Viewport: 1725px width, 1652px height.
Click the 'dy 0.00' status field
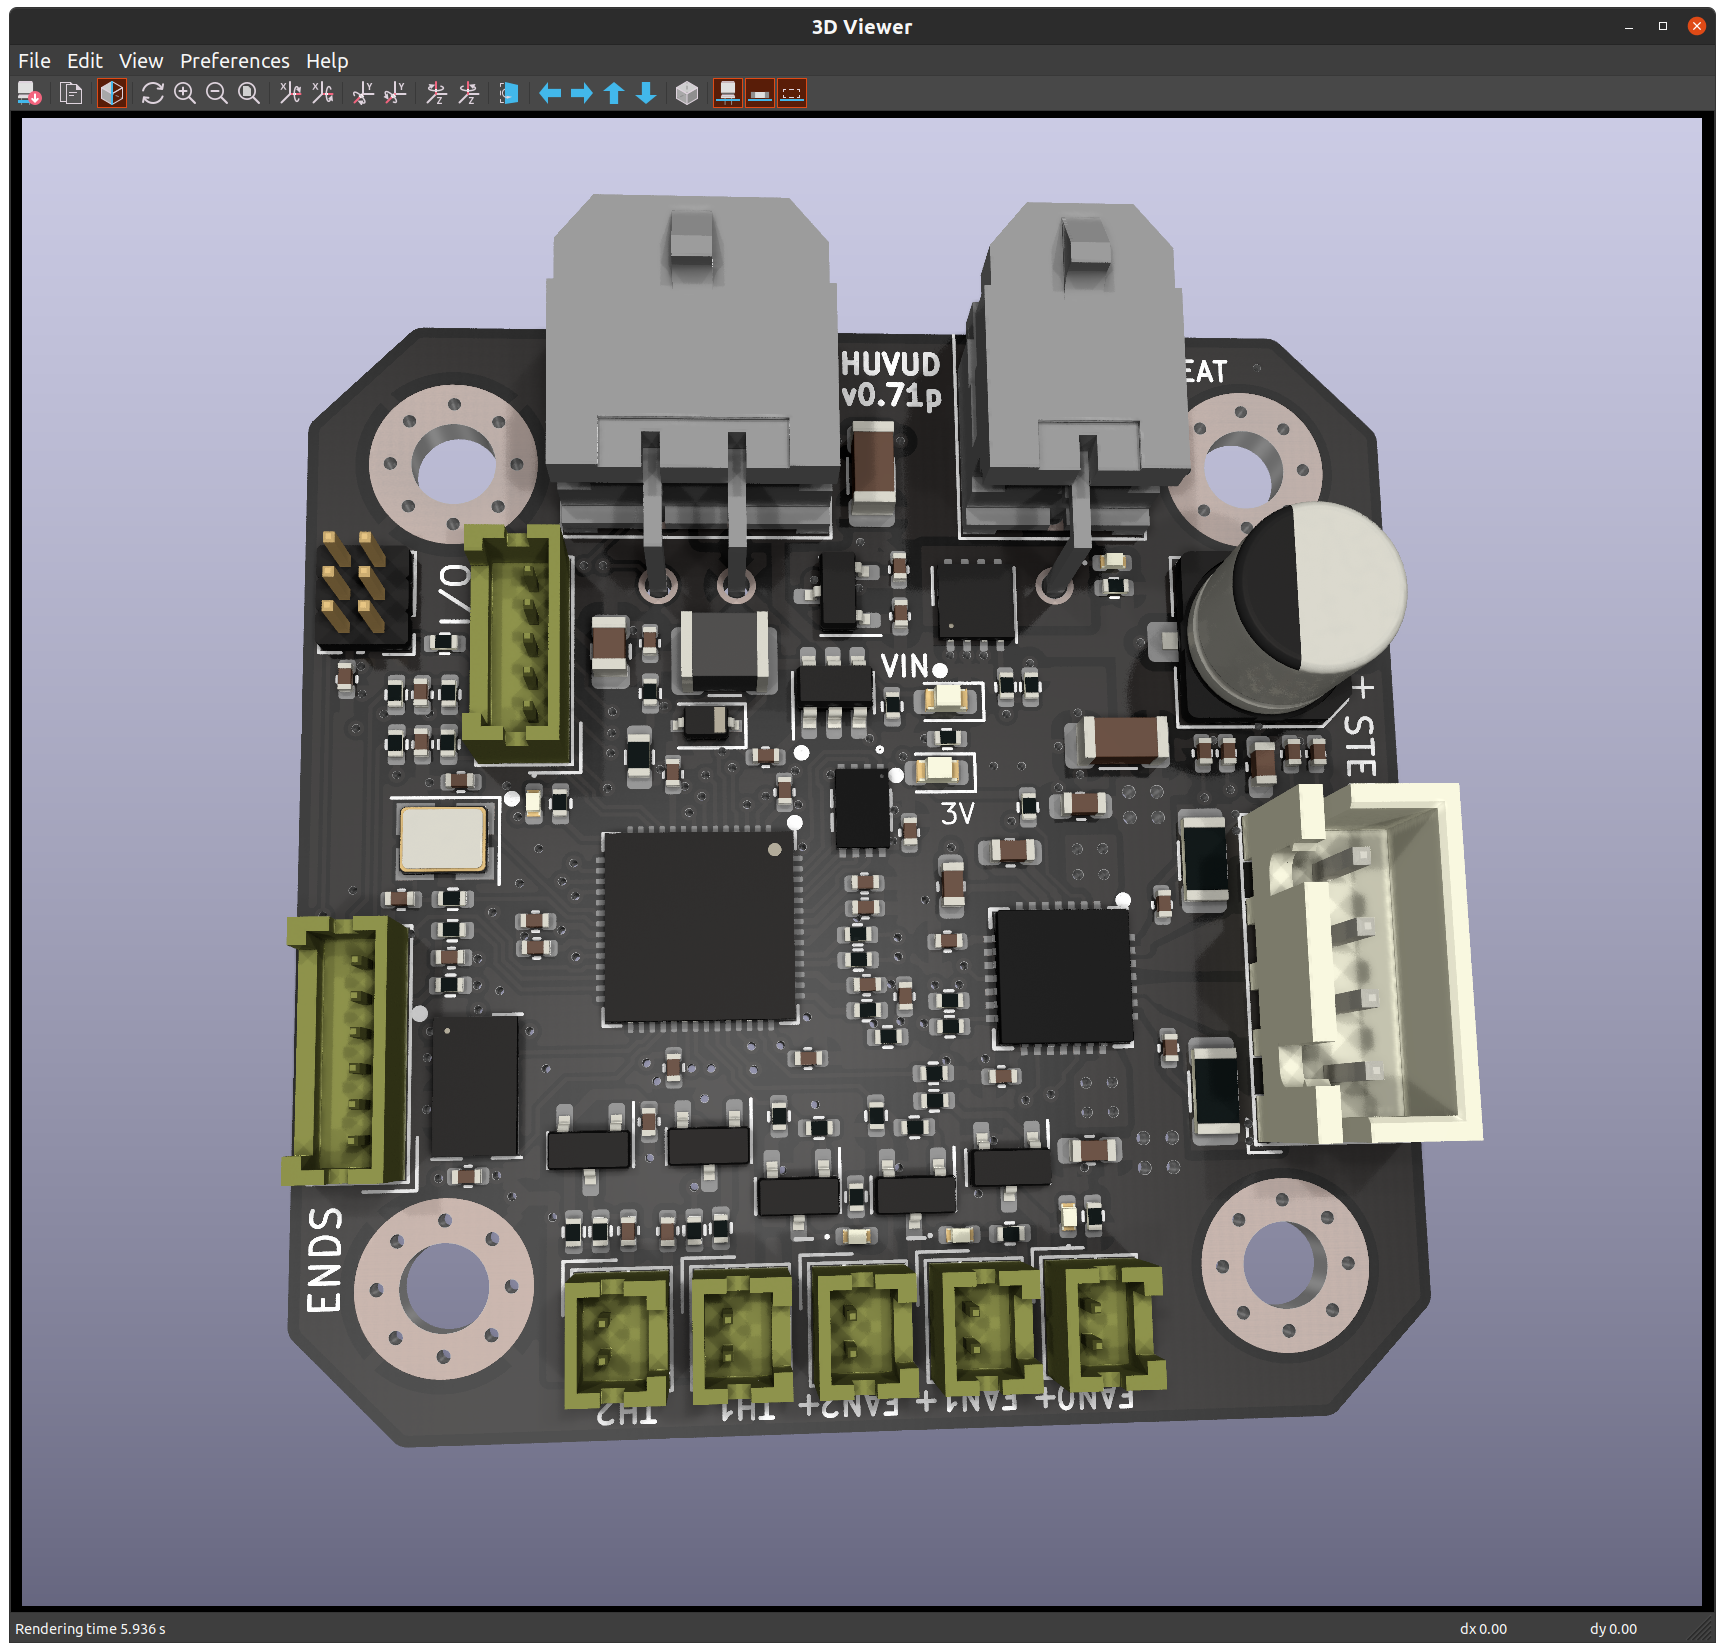point(1613,1629)
